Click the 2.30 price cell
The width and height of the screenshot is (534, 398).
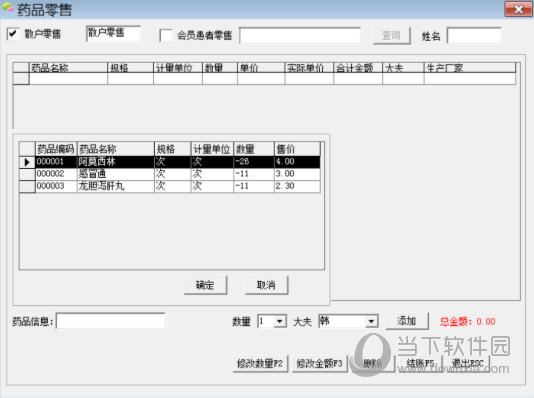(297, 186)
